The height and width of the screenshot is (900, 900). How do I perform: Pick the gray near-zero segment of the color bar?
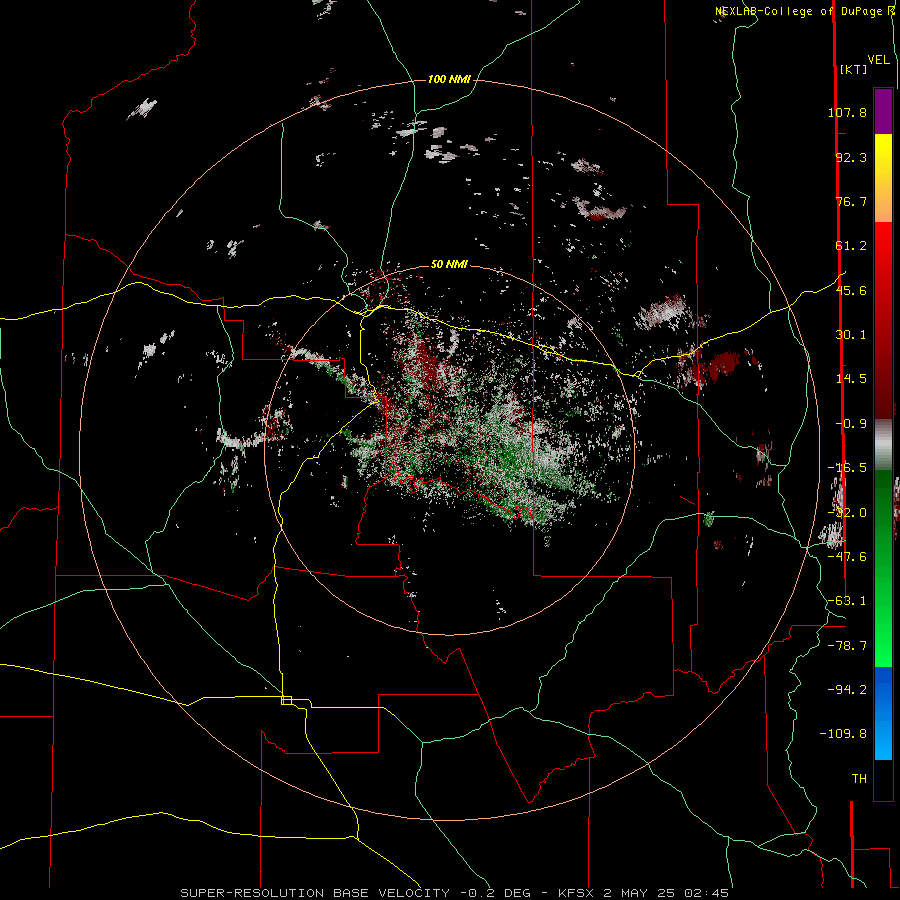coord(883,445)
